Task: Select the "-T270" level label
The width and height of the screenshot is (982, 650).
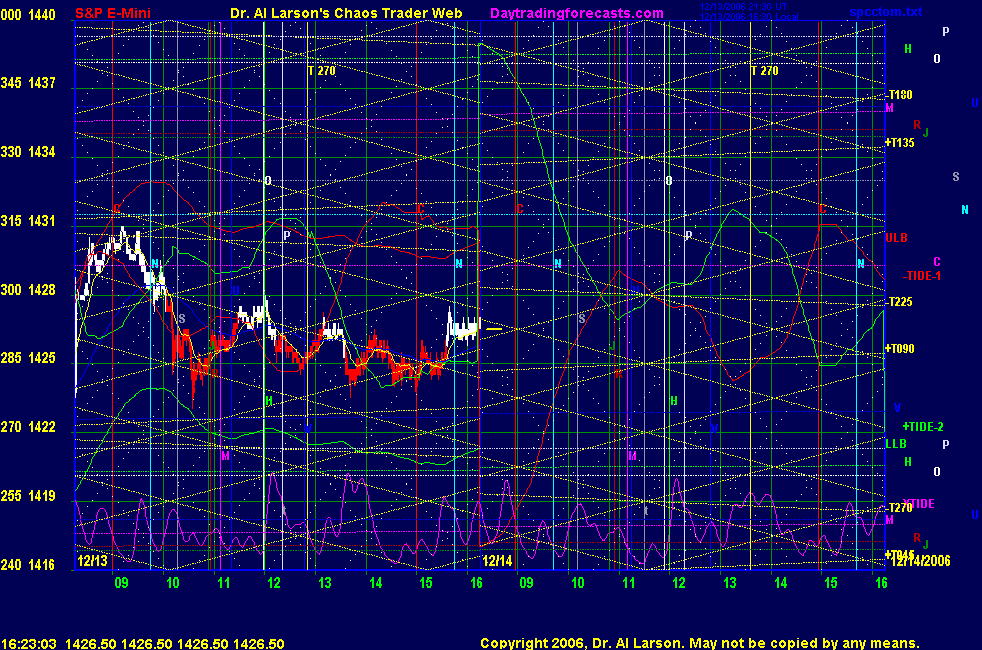Action: click(899, 508)
